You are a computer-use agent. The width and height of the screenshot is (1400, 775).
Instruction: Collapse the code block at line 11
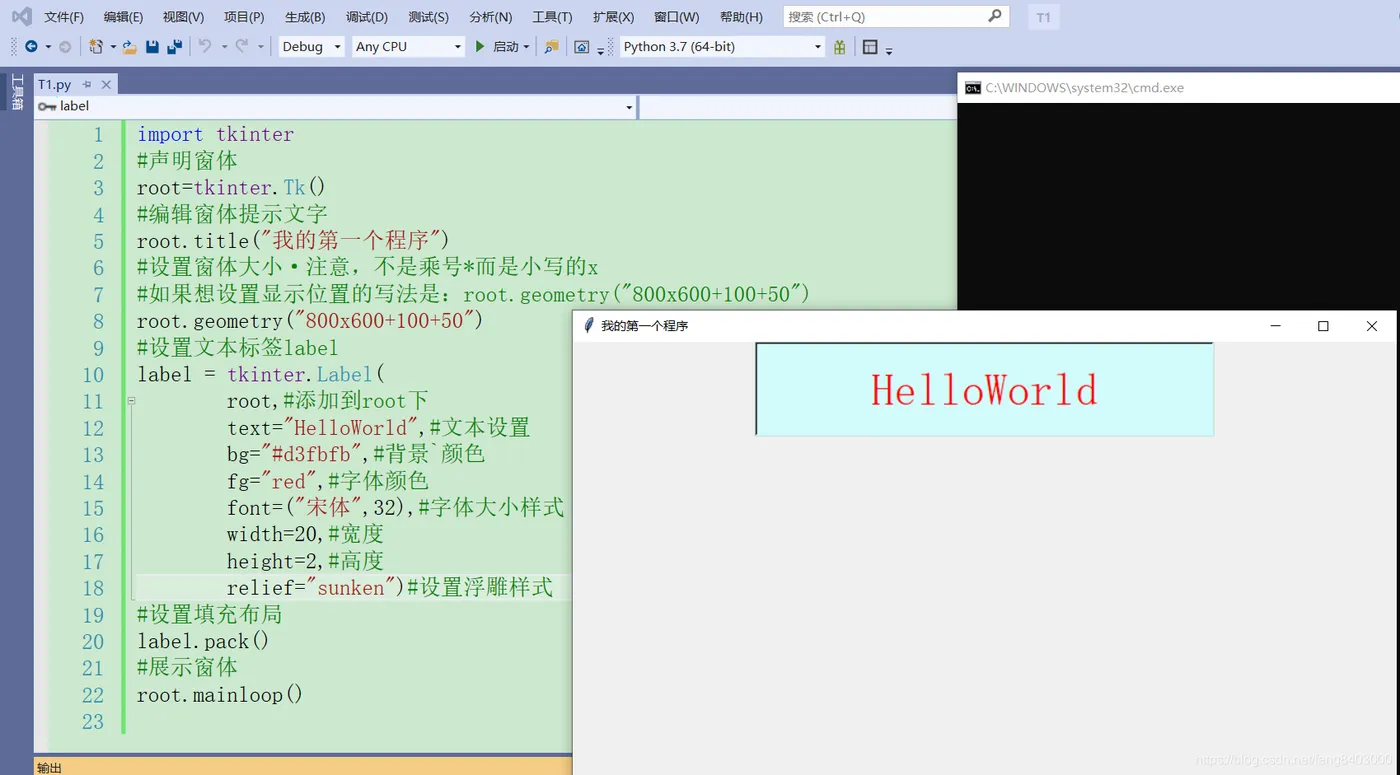(131, 401)
